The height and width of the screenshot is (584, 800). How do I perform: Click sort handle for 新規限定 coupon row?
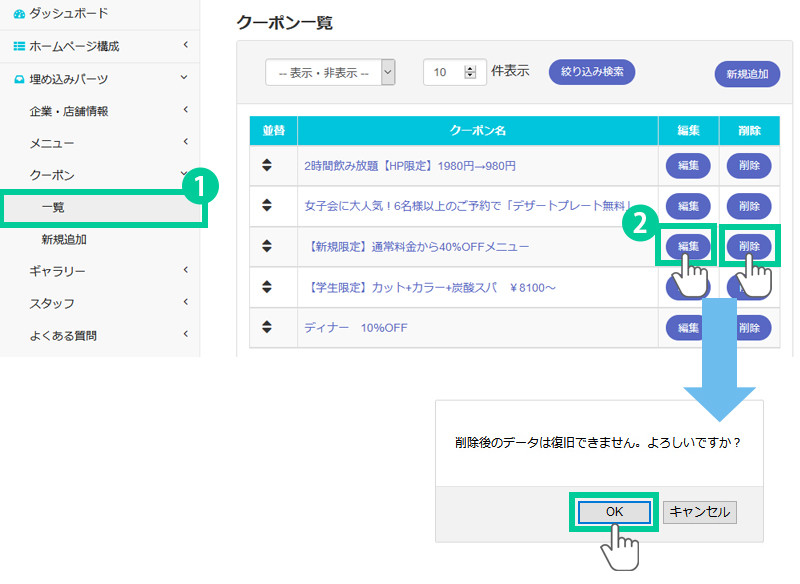[x=267, y=245]
